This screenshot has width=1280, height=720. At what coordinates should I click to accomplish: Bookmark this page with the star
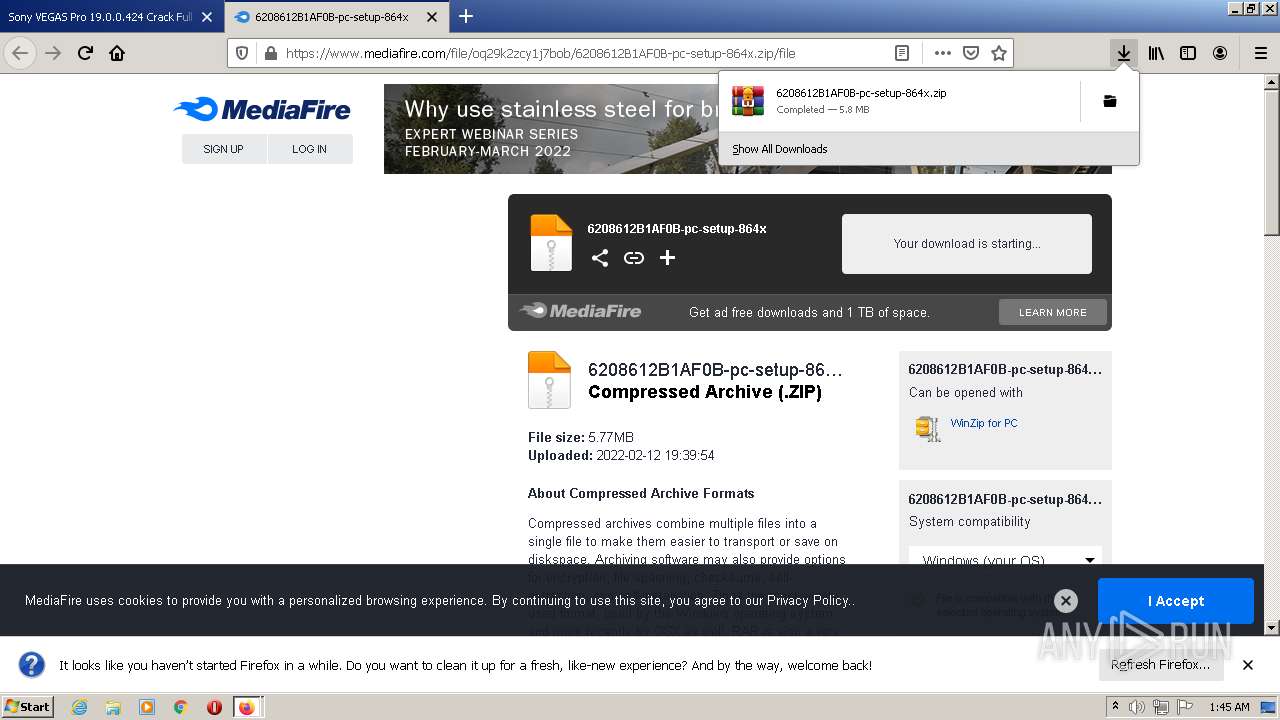998,54
